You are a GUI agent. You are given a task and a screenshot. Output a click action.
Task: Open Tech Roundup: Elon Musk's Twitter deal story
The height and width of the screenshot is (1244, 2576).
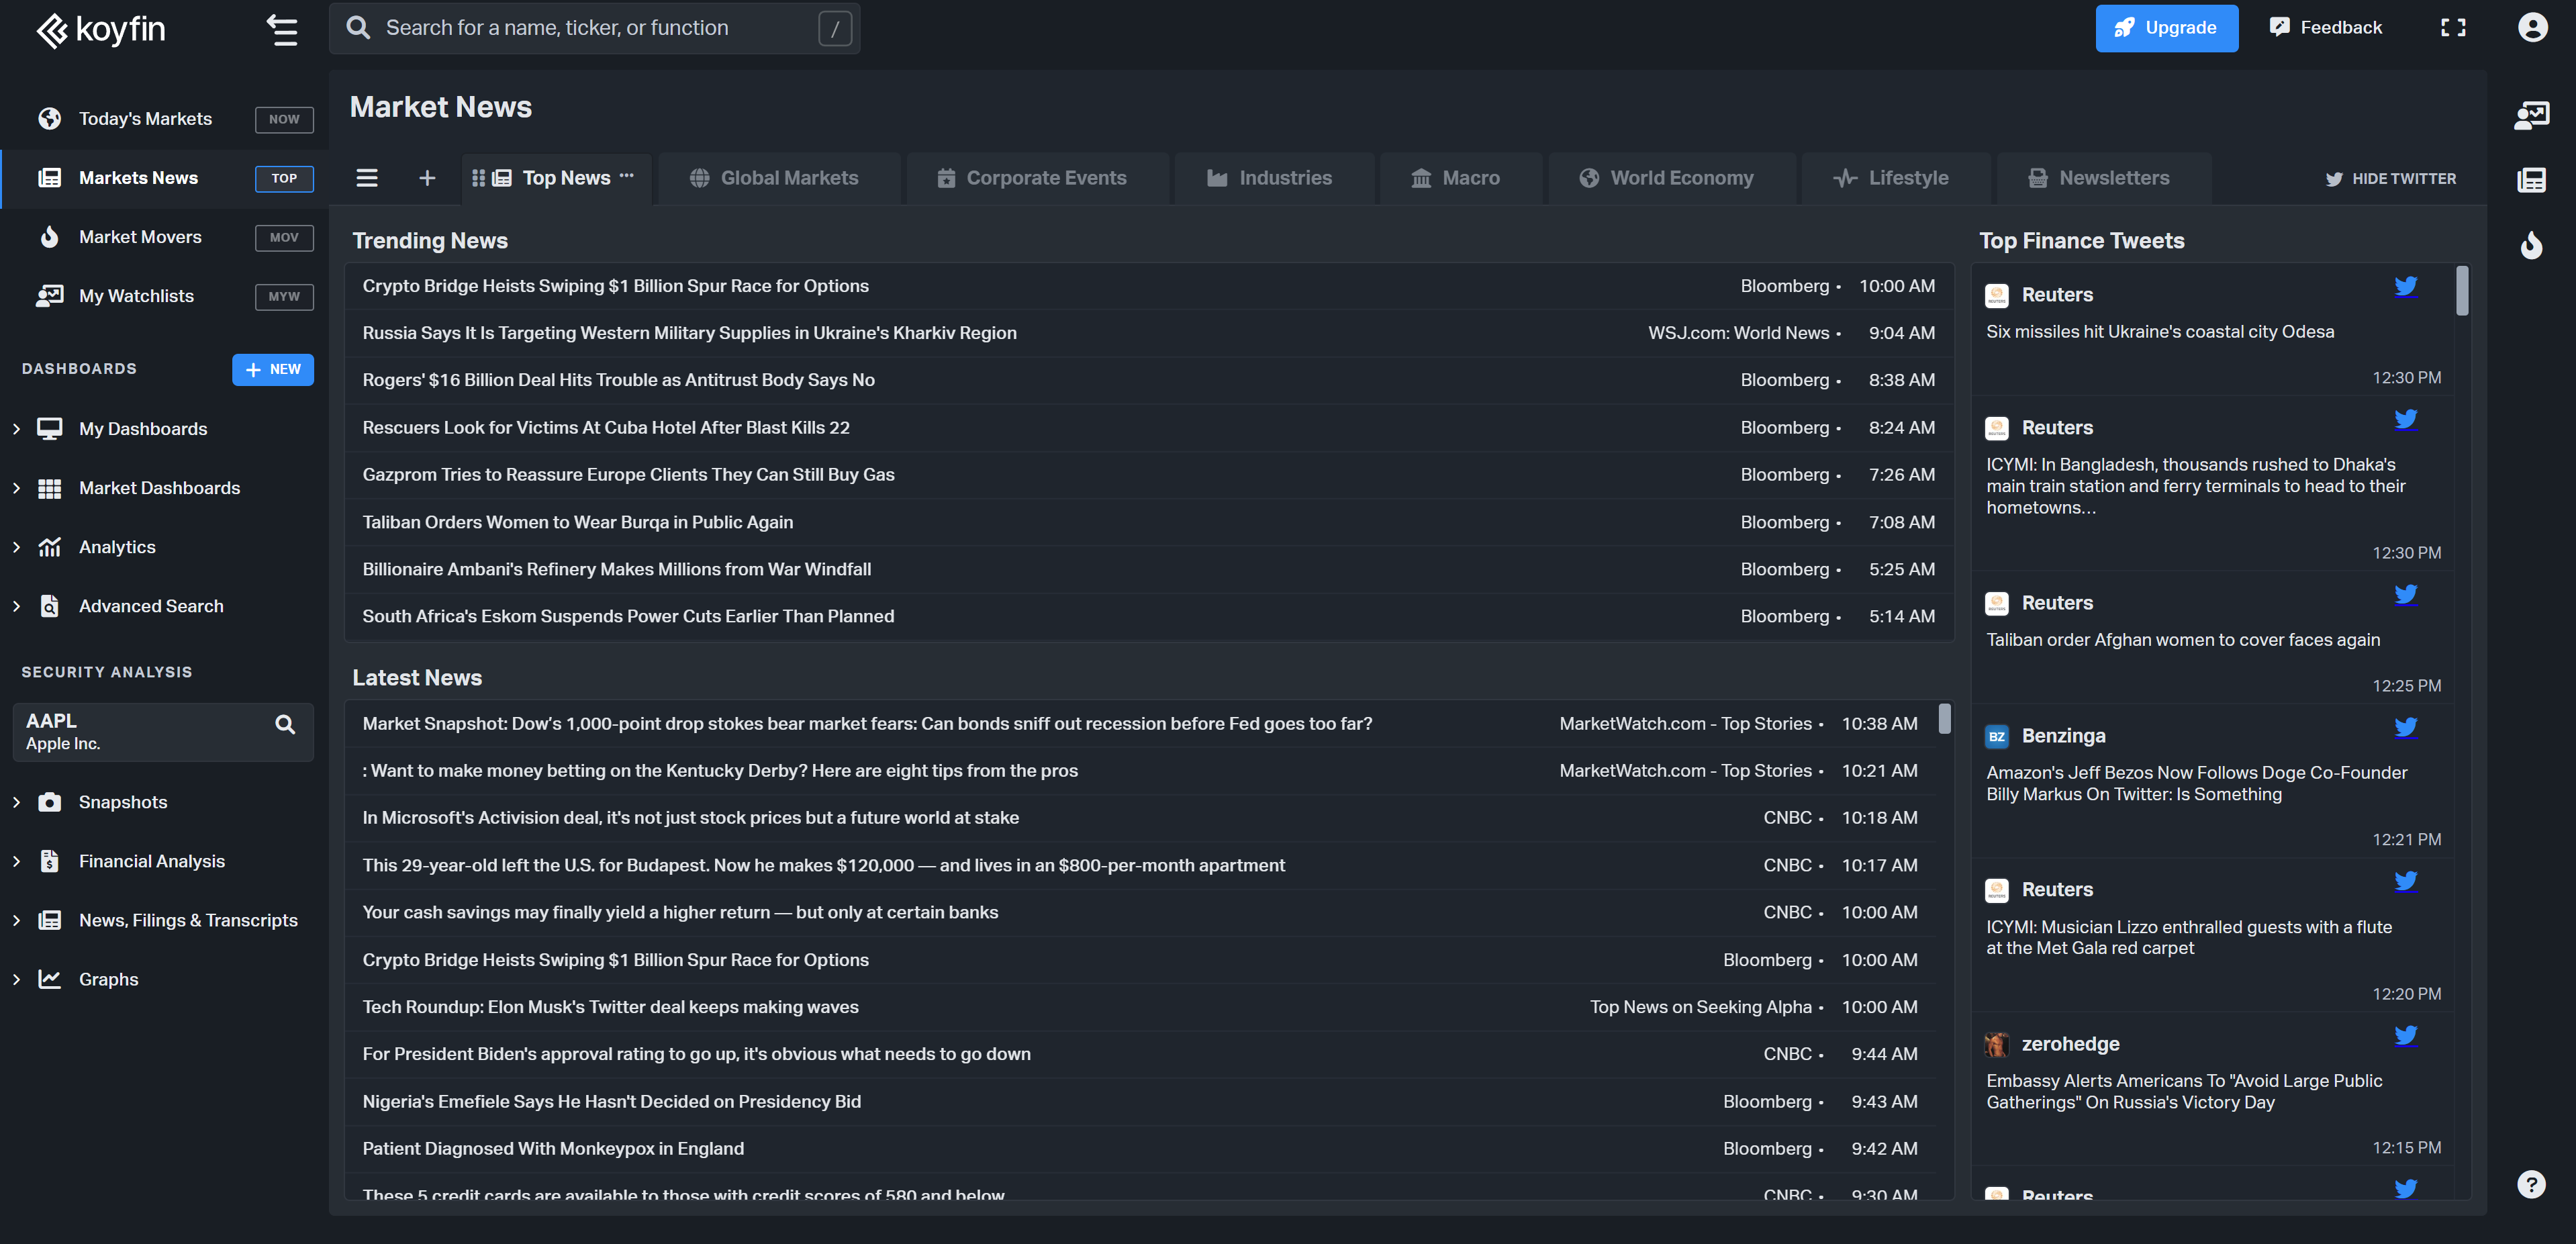point(610,1007)
